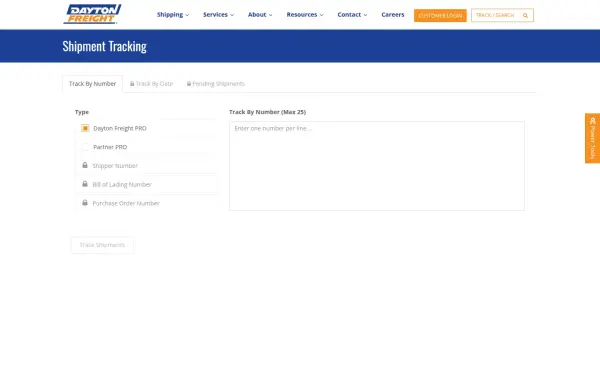This screenshot has width=600, height=375.
Task: Click the lock icon on Pending Shipments tab
Action: [189, 83]
